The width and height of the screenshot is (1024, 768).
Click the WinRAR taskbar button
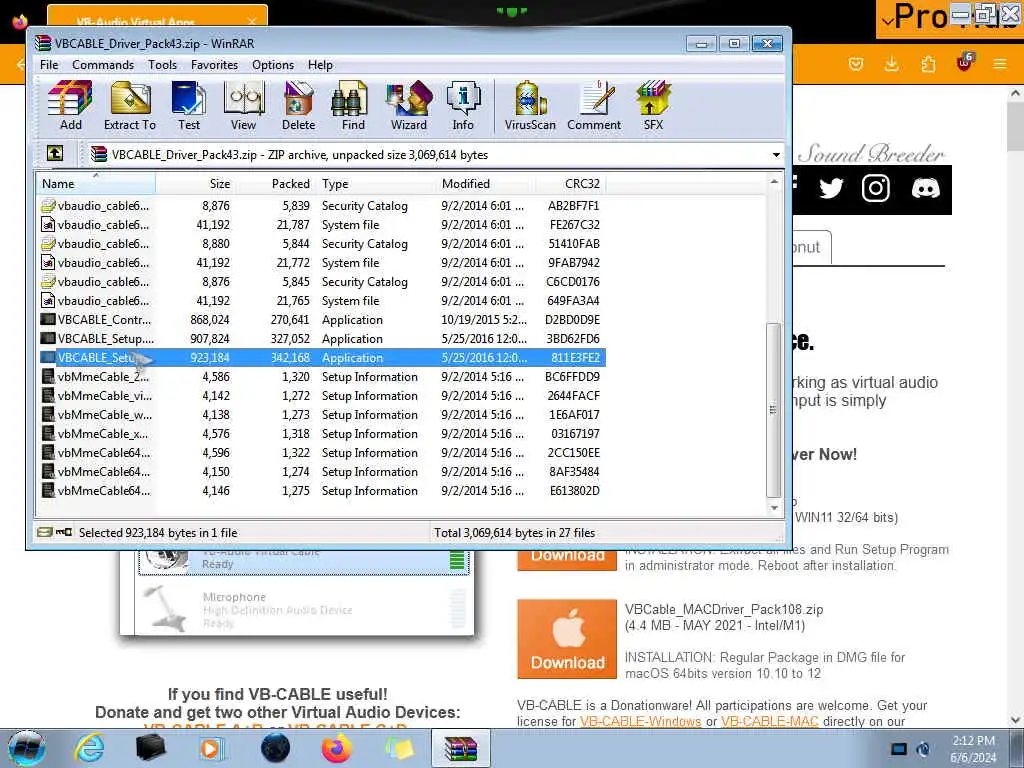(461, 748)
